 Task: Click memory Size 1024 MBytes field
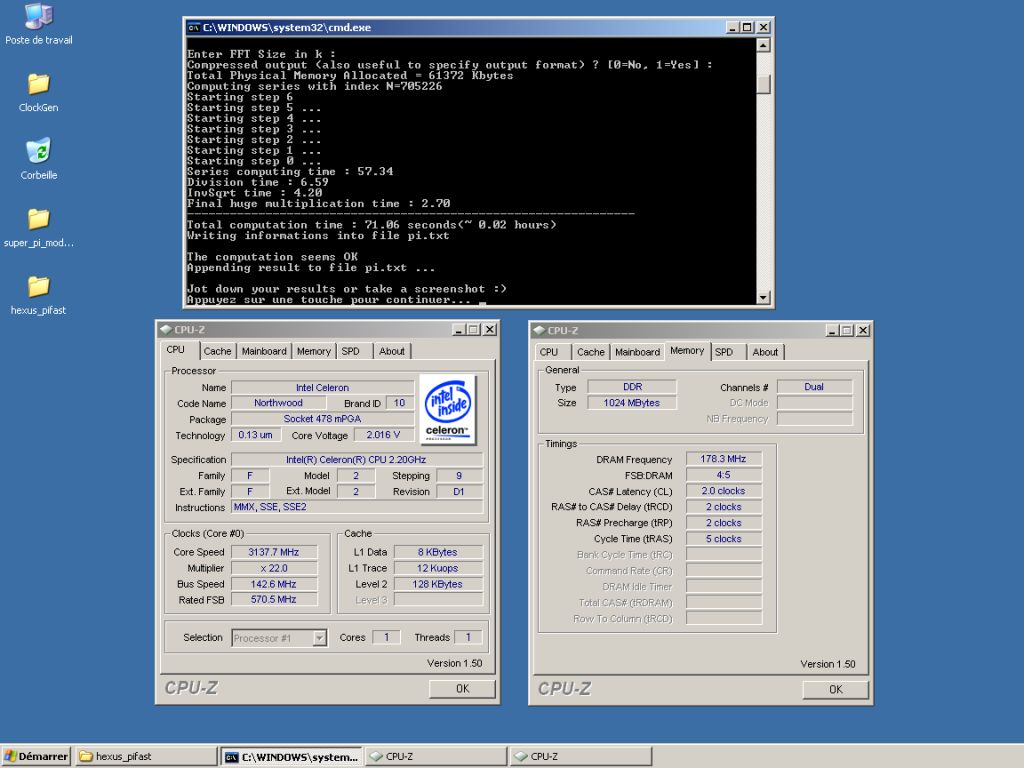632,403
